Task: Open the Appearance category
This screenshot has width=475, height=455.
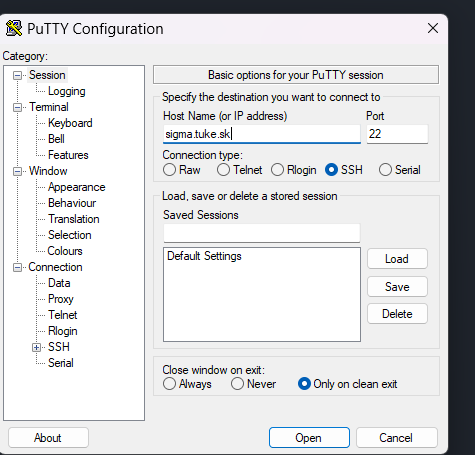Action: click(77, 187)
